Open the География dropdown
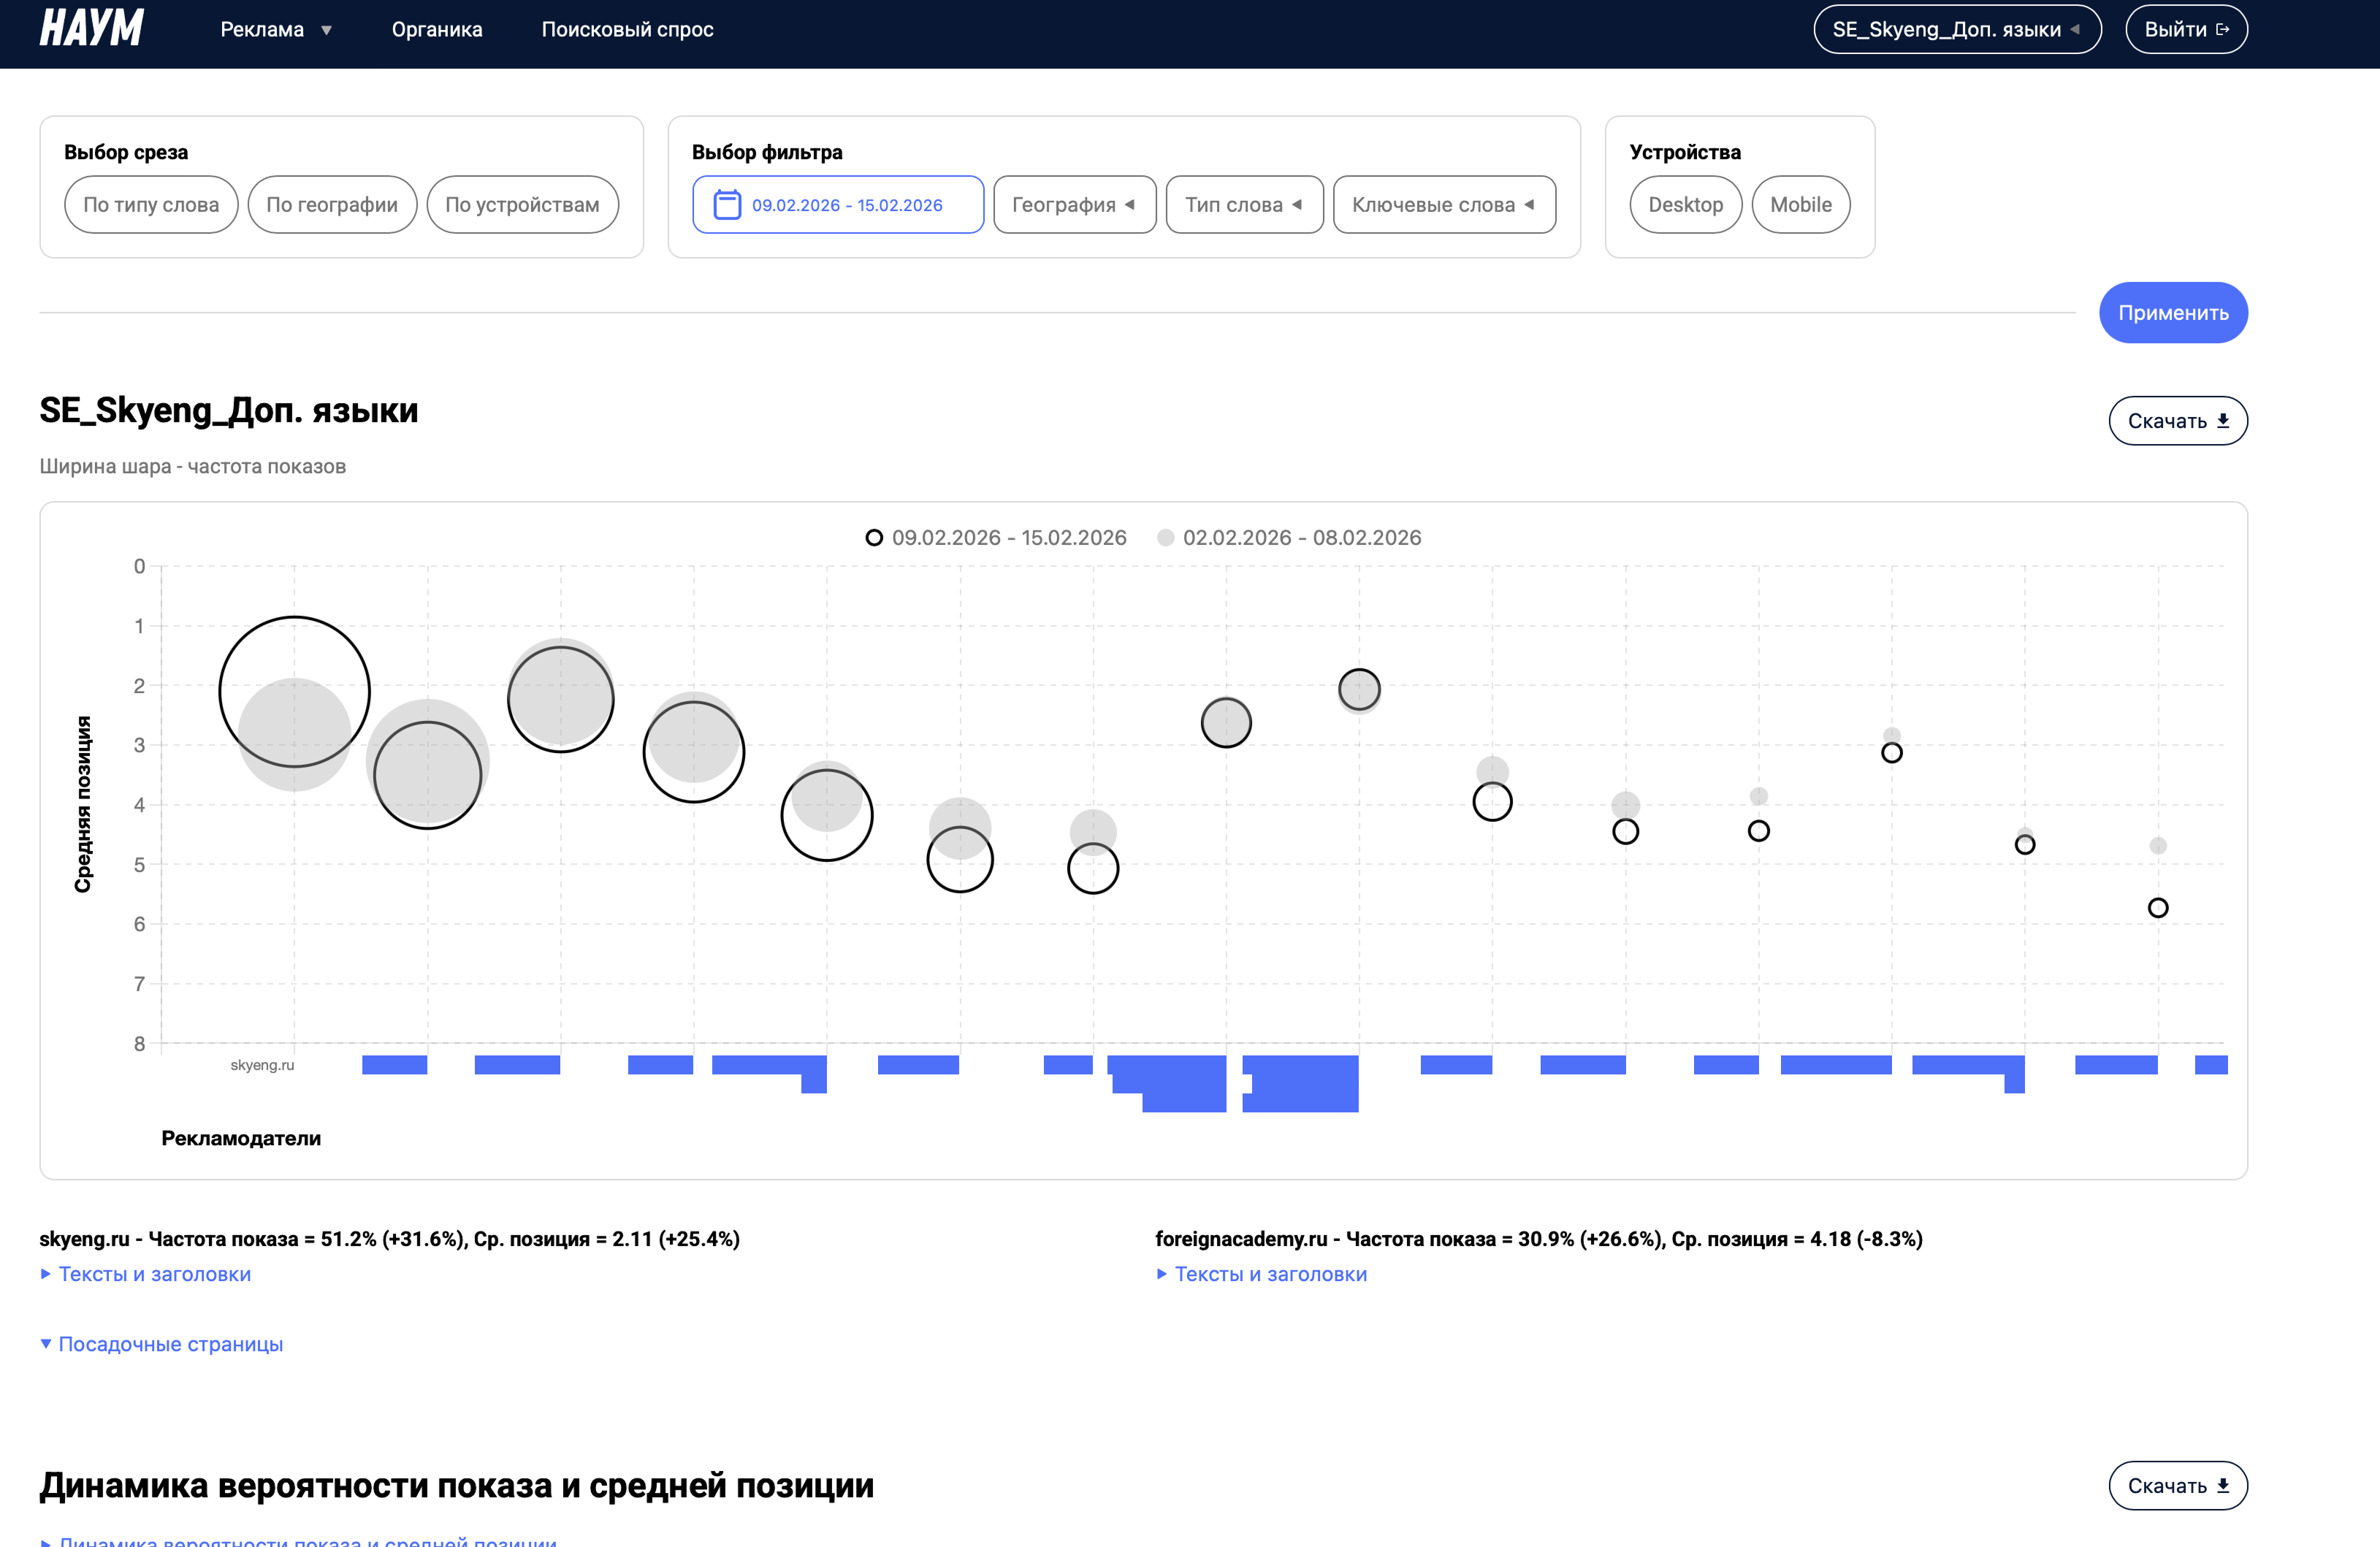 coord(1074,205)
